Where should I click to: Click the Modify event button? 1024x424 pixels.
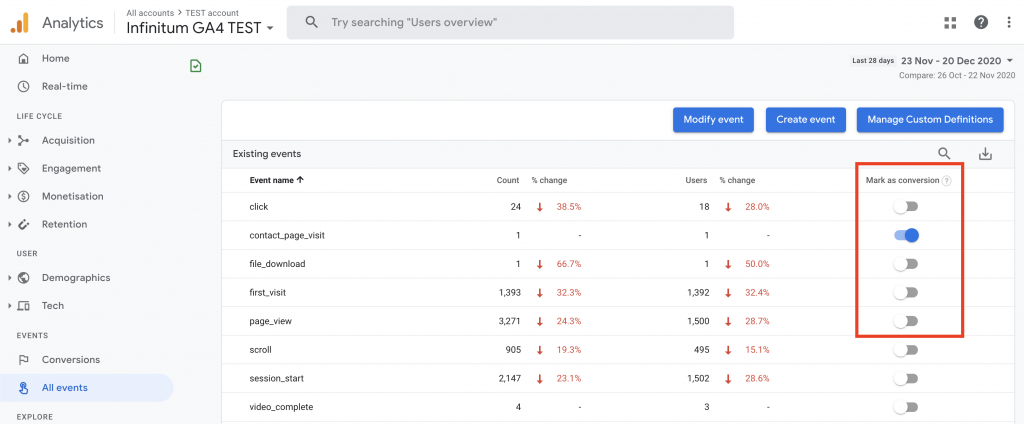pos(713,120)
